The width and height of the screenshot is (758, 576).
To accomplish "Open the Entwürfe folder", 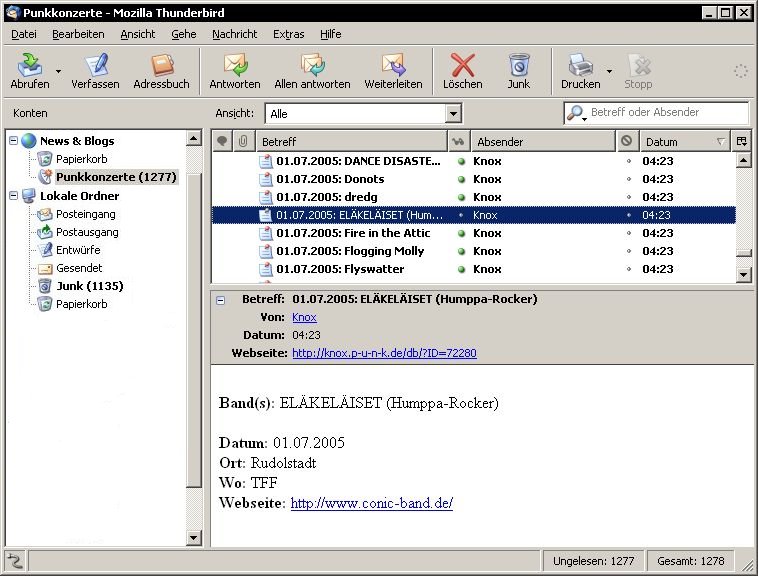I will [78, 250].
